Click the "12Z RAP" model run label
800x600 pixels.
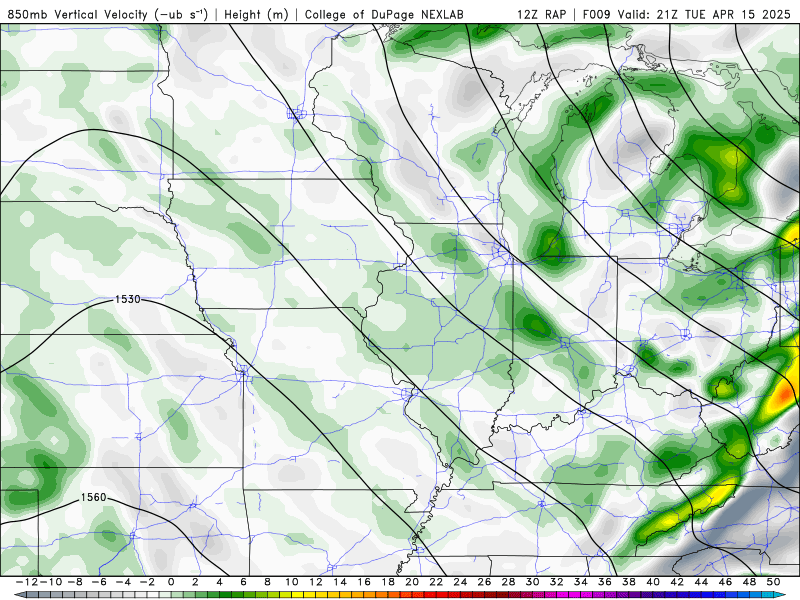pyautogui.click(x=541, y=14)
